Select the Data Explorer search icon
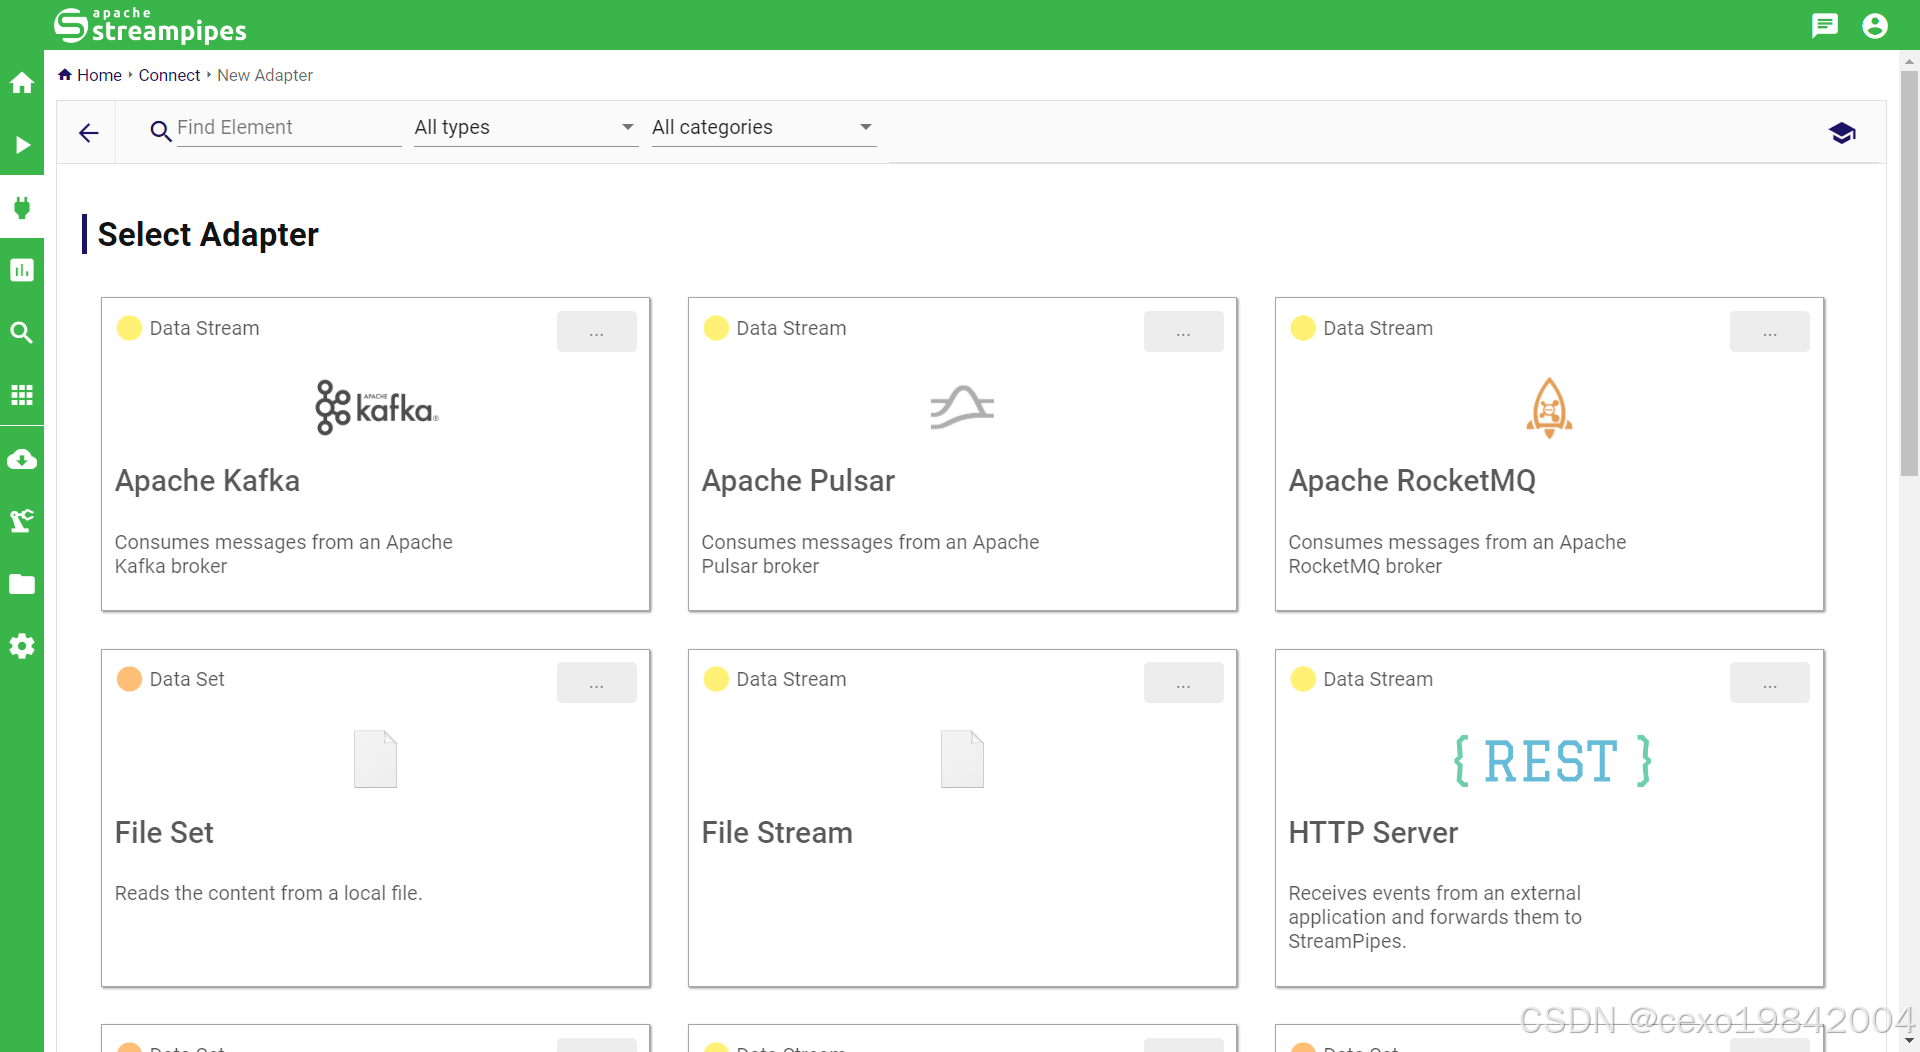1920x1052 pixels. (x=22, y=332)
